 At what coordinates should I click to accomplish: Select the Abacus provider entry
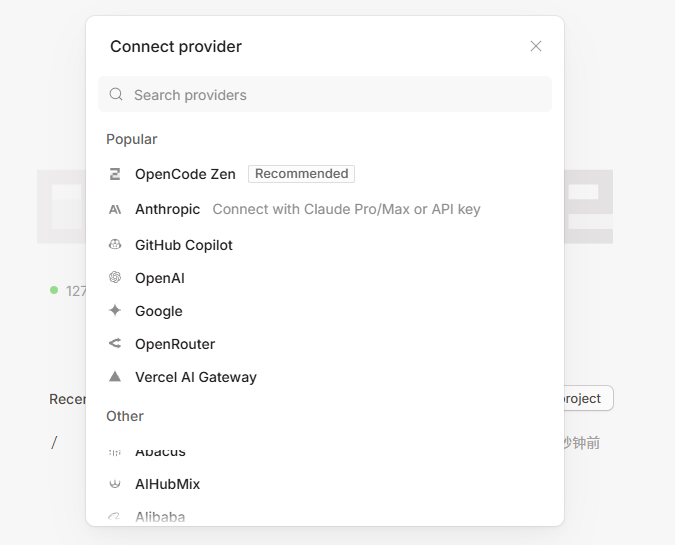(160, 453)
